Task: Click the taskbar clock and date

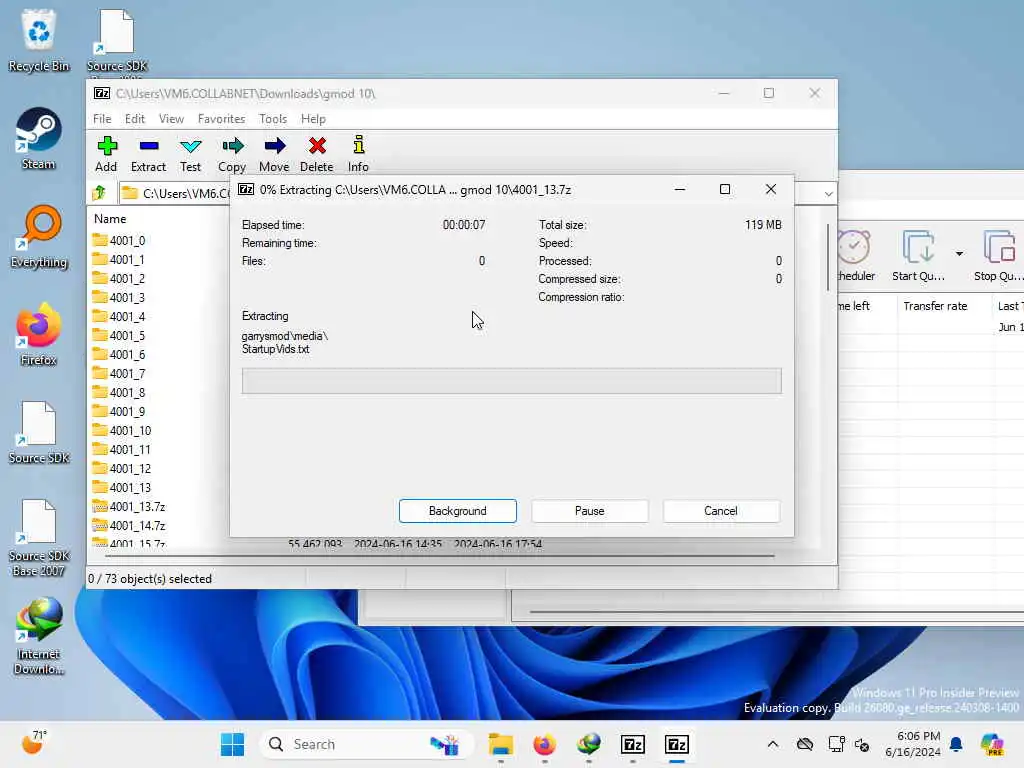Action: tap(912, 744)
